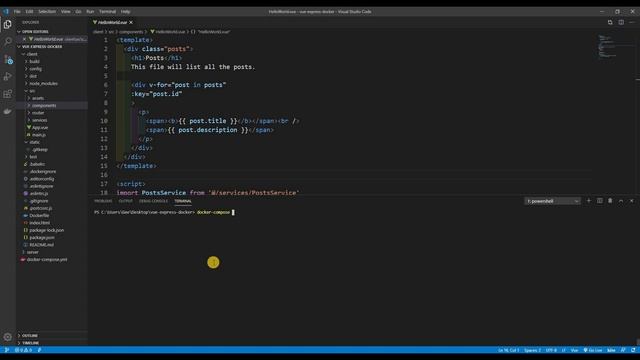The width and height of the screenshot is (640, 360).
Task: Switch to the Debug Console tab
Action: click(153, 201)
